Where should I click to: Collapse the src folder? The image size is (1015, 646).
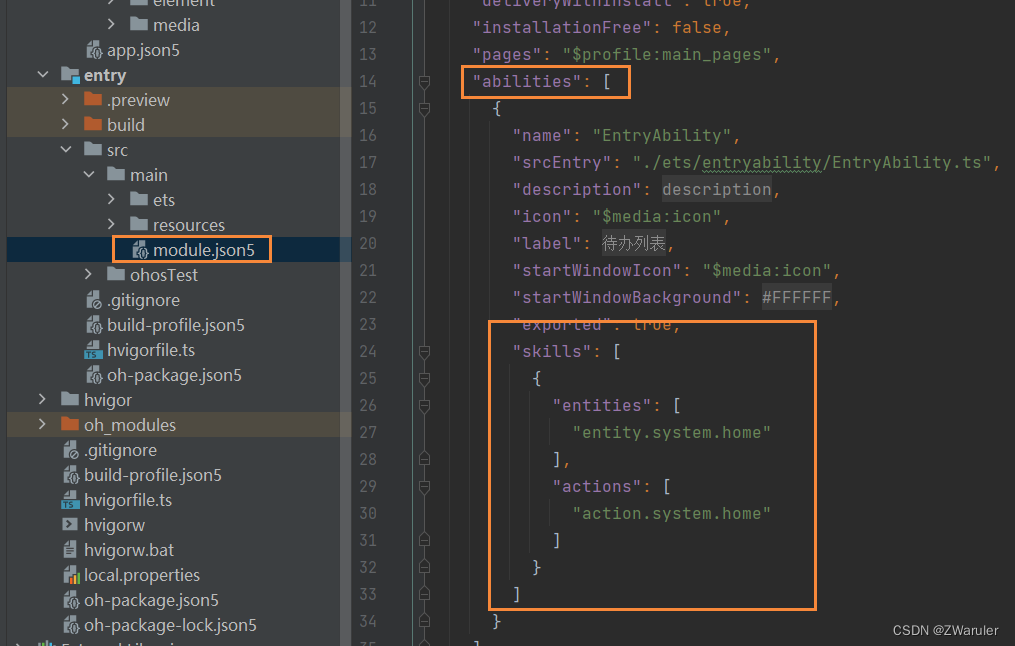click(65, 150)
